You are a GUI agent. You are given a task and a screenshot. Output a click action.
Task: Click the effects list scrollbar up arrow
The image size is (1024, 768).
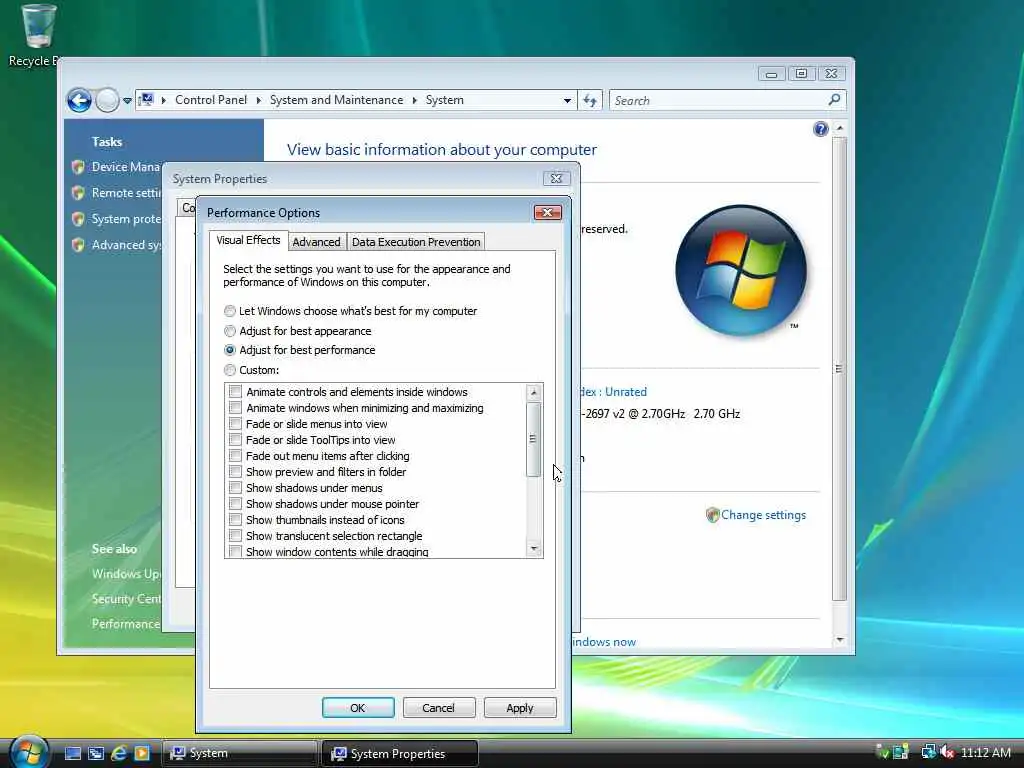tap(534, 392)
